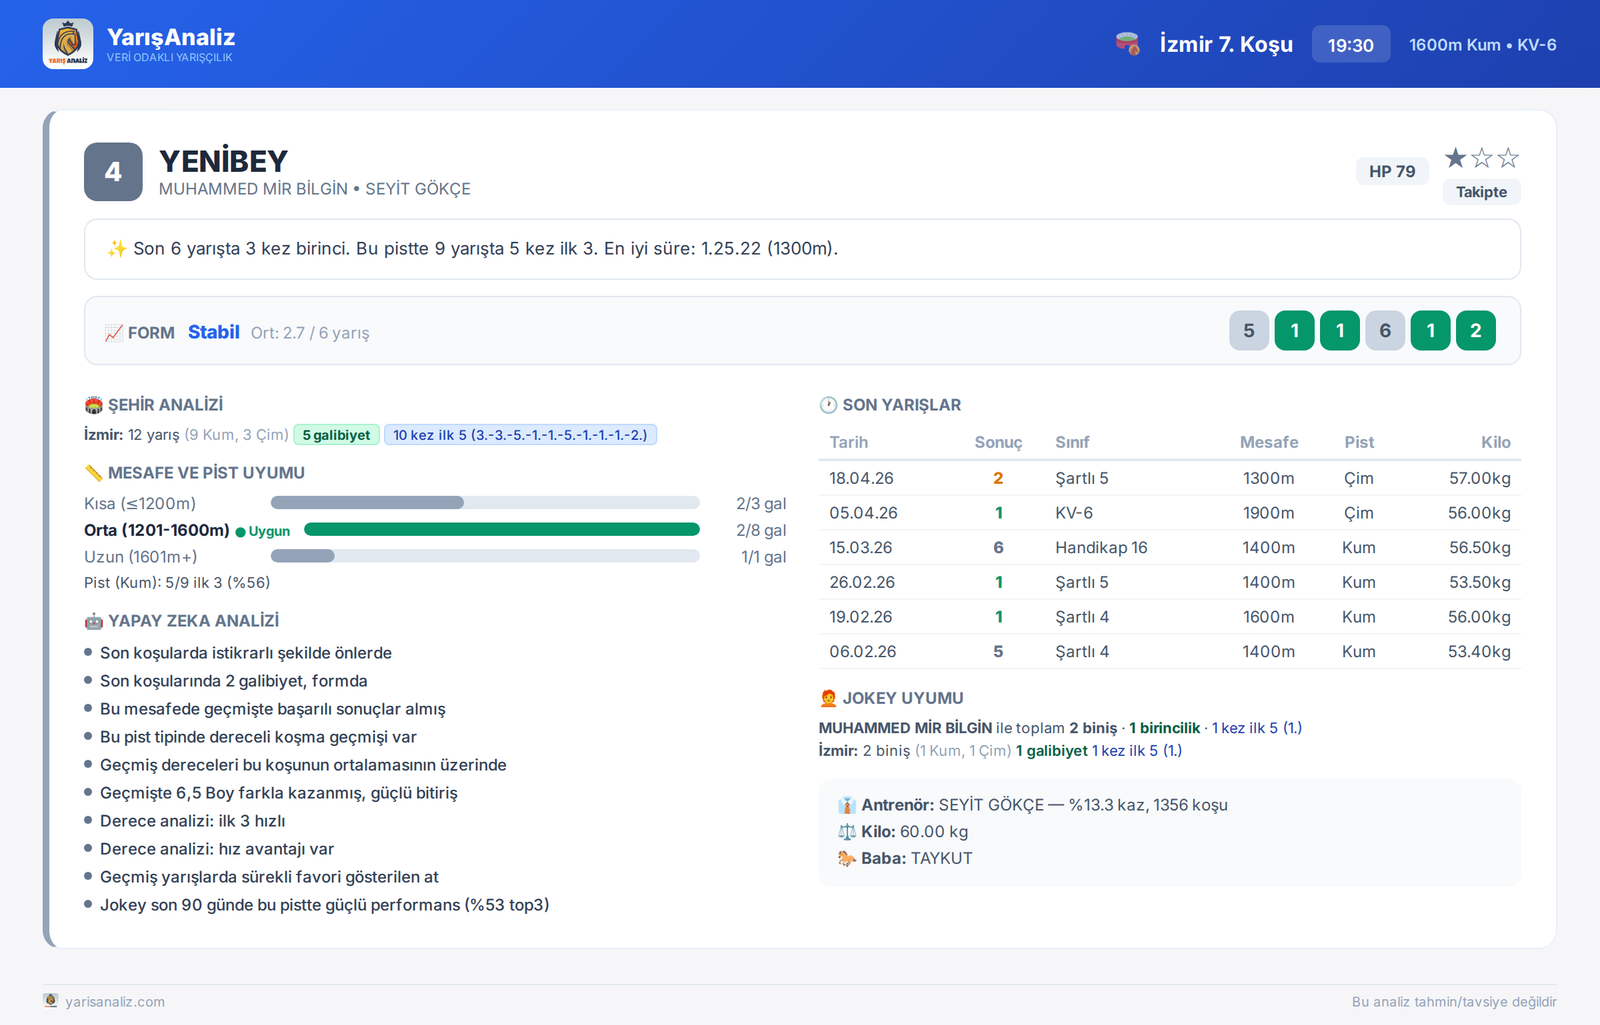
Task: Select the Kısa (≤1200m) progress bar
Action: [x=485, y=503]
